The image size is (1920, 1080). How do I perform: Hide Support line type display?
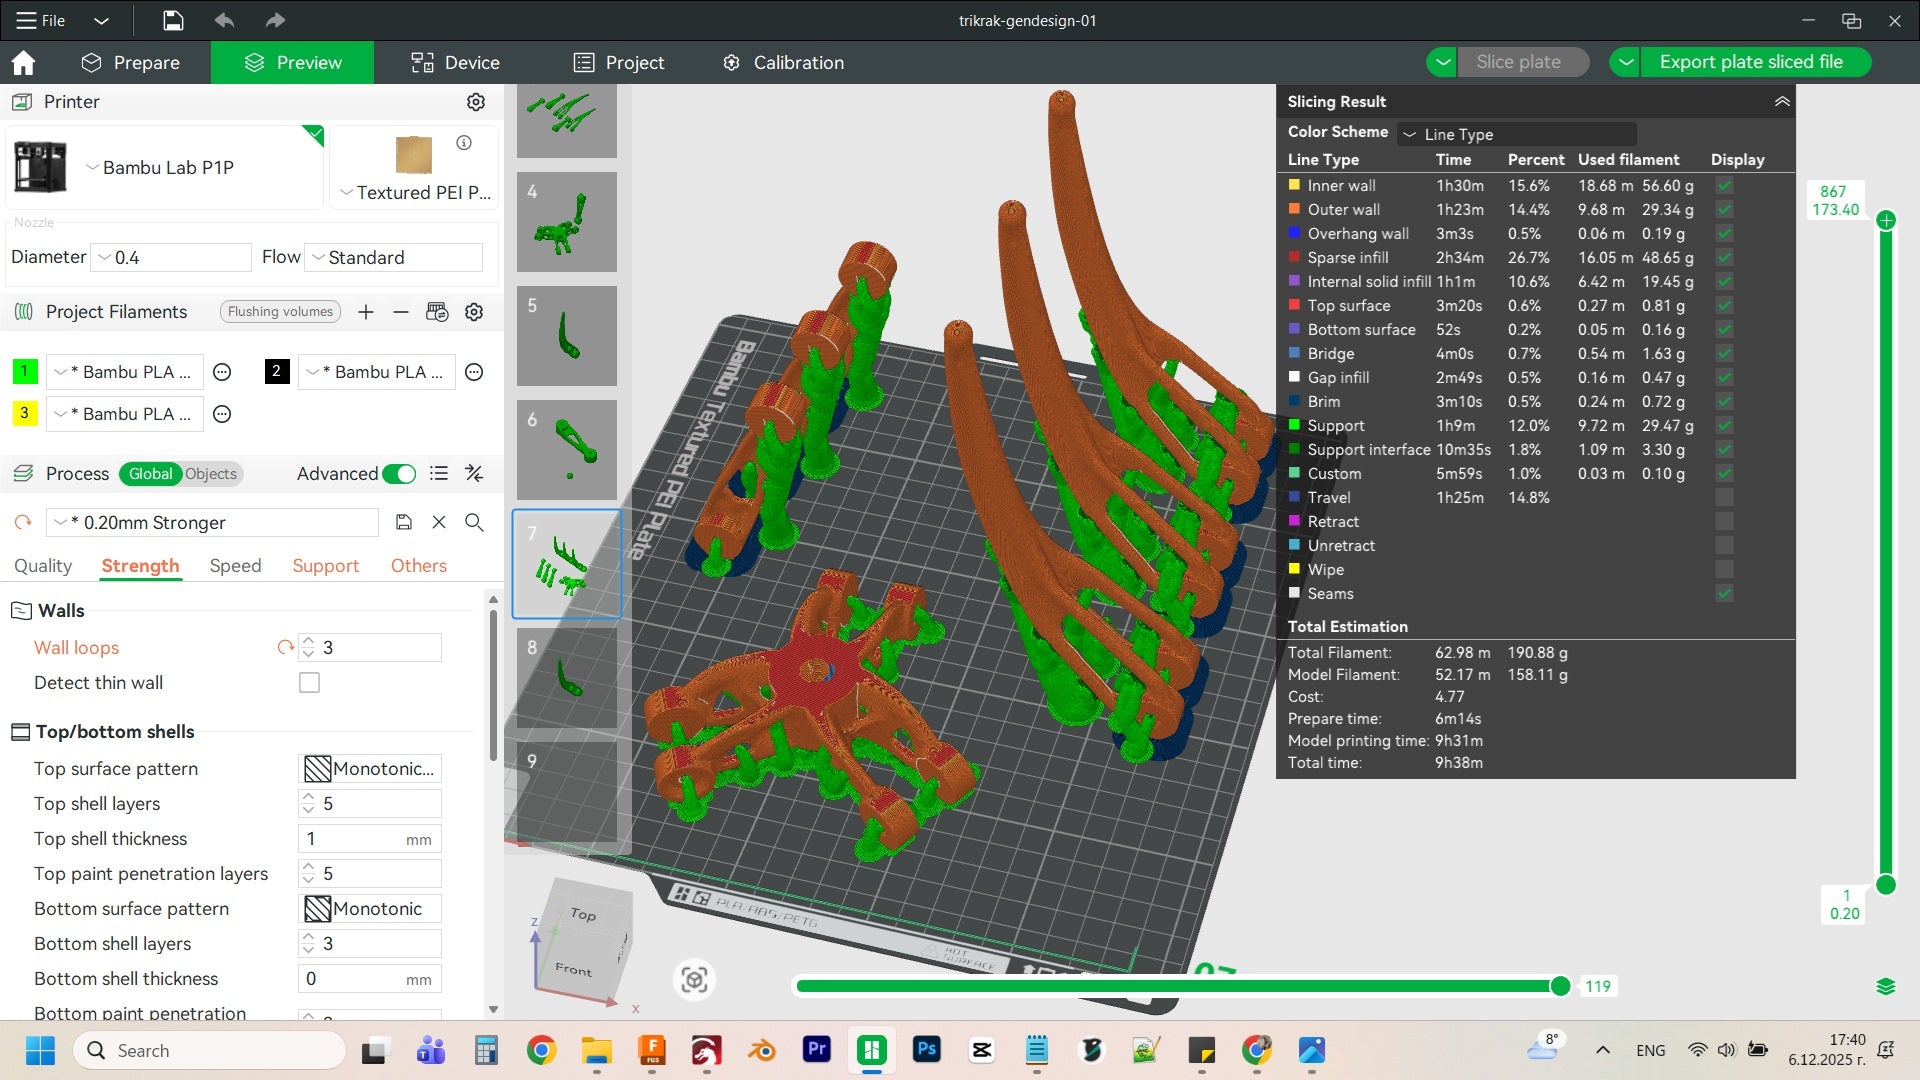coord(1724,426)
